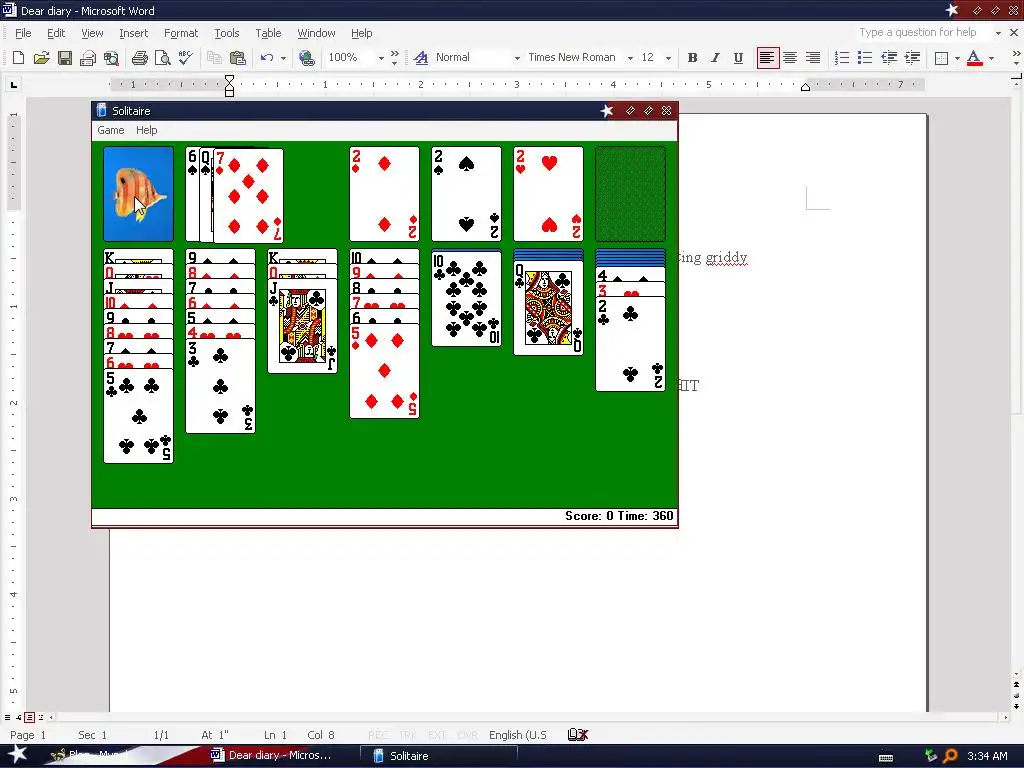Toggle Bold formatting
The image size is (1024, 768).
[x=692, y=57]
